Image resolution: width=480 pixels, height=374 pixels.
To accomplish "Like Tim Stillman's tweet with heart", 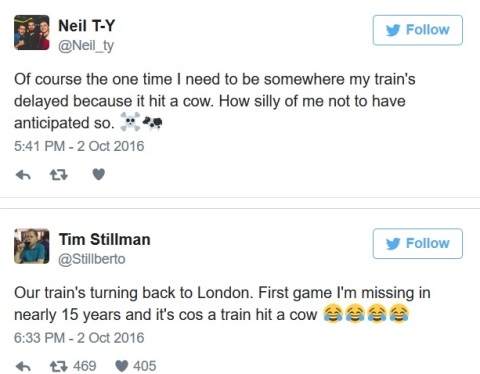I will (122, 366).
